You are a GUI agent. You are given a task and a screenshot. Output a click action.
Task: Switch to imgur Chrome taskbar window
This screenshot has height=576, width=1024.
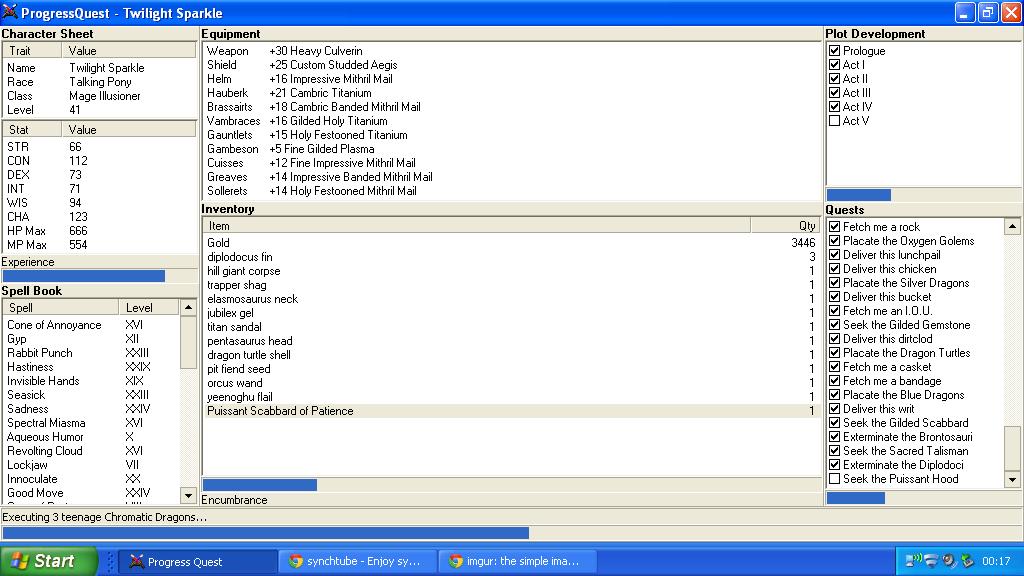(x=517, y=562)
